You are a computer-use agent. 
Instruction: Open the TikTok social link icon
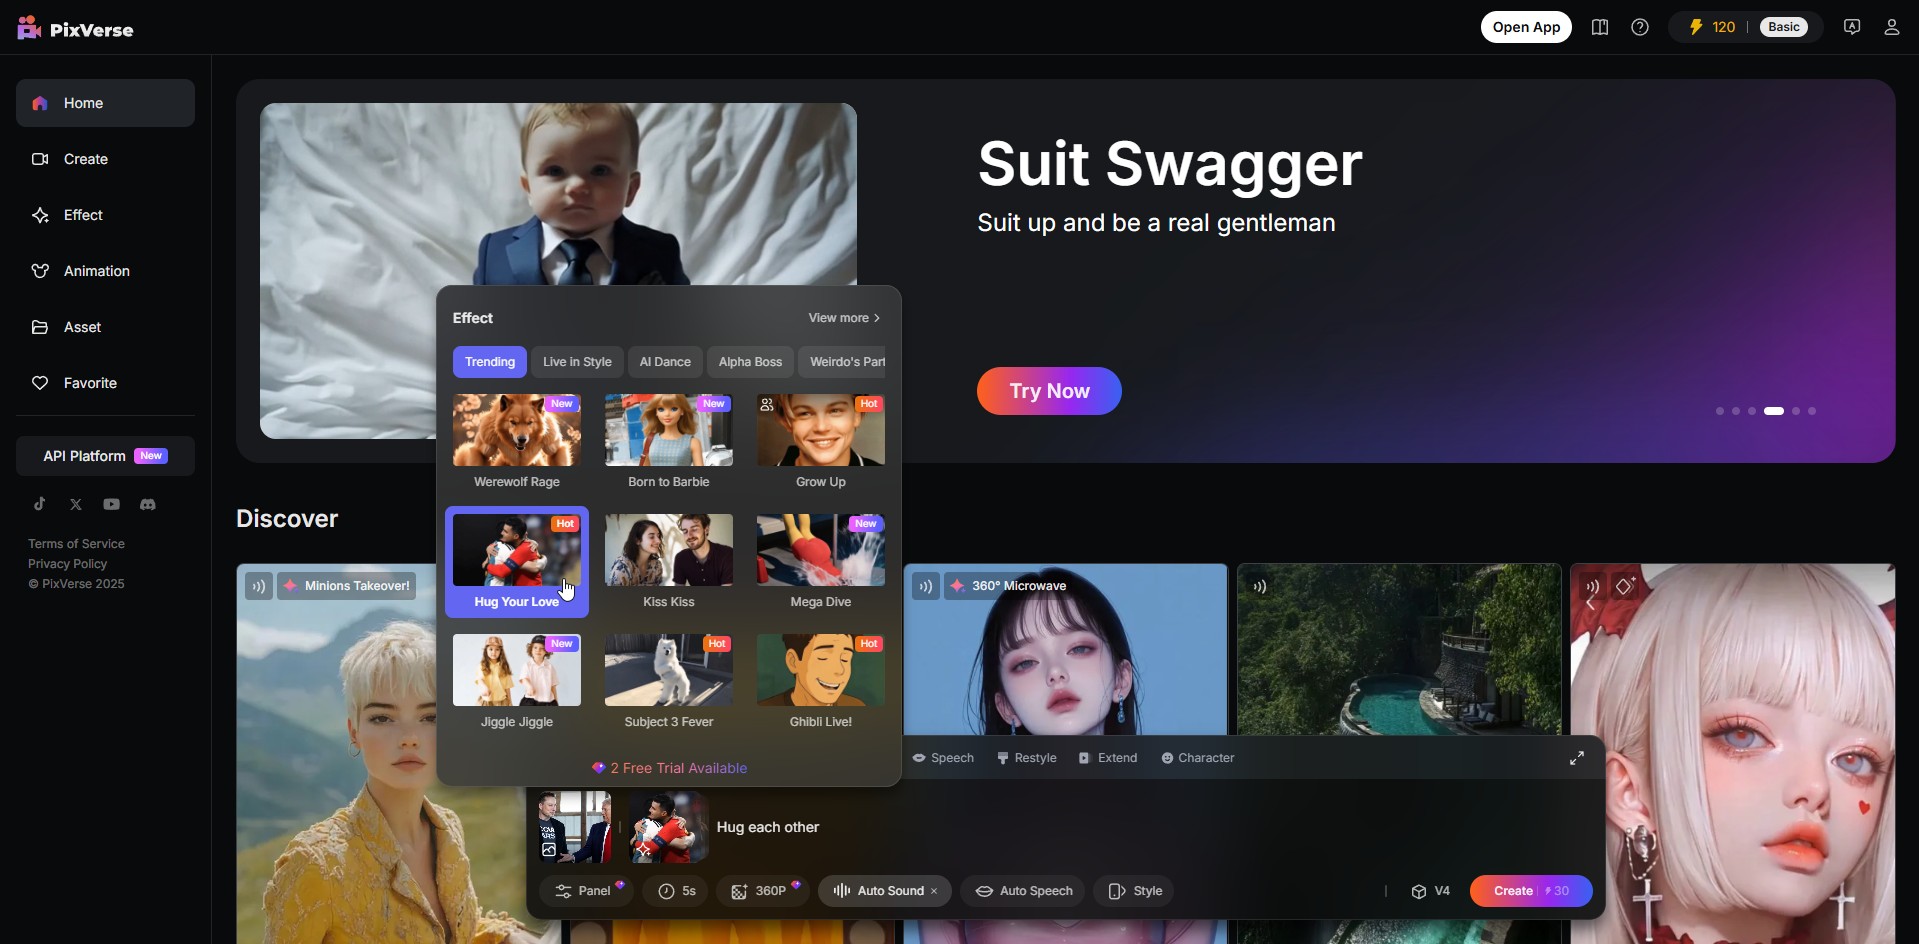(40, 505)
